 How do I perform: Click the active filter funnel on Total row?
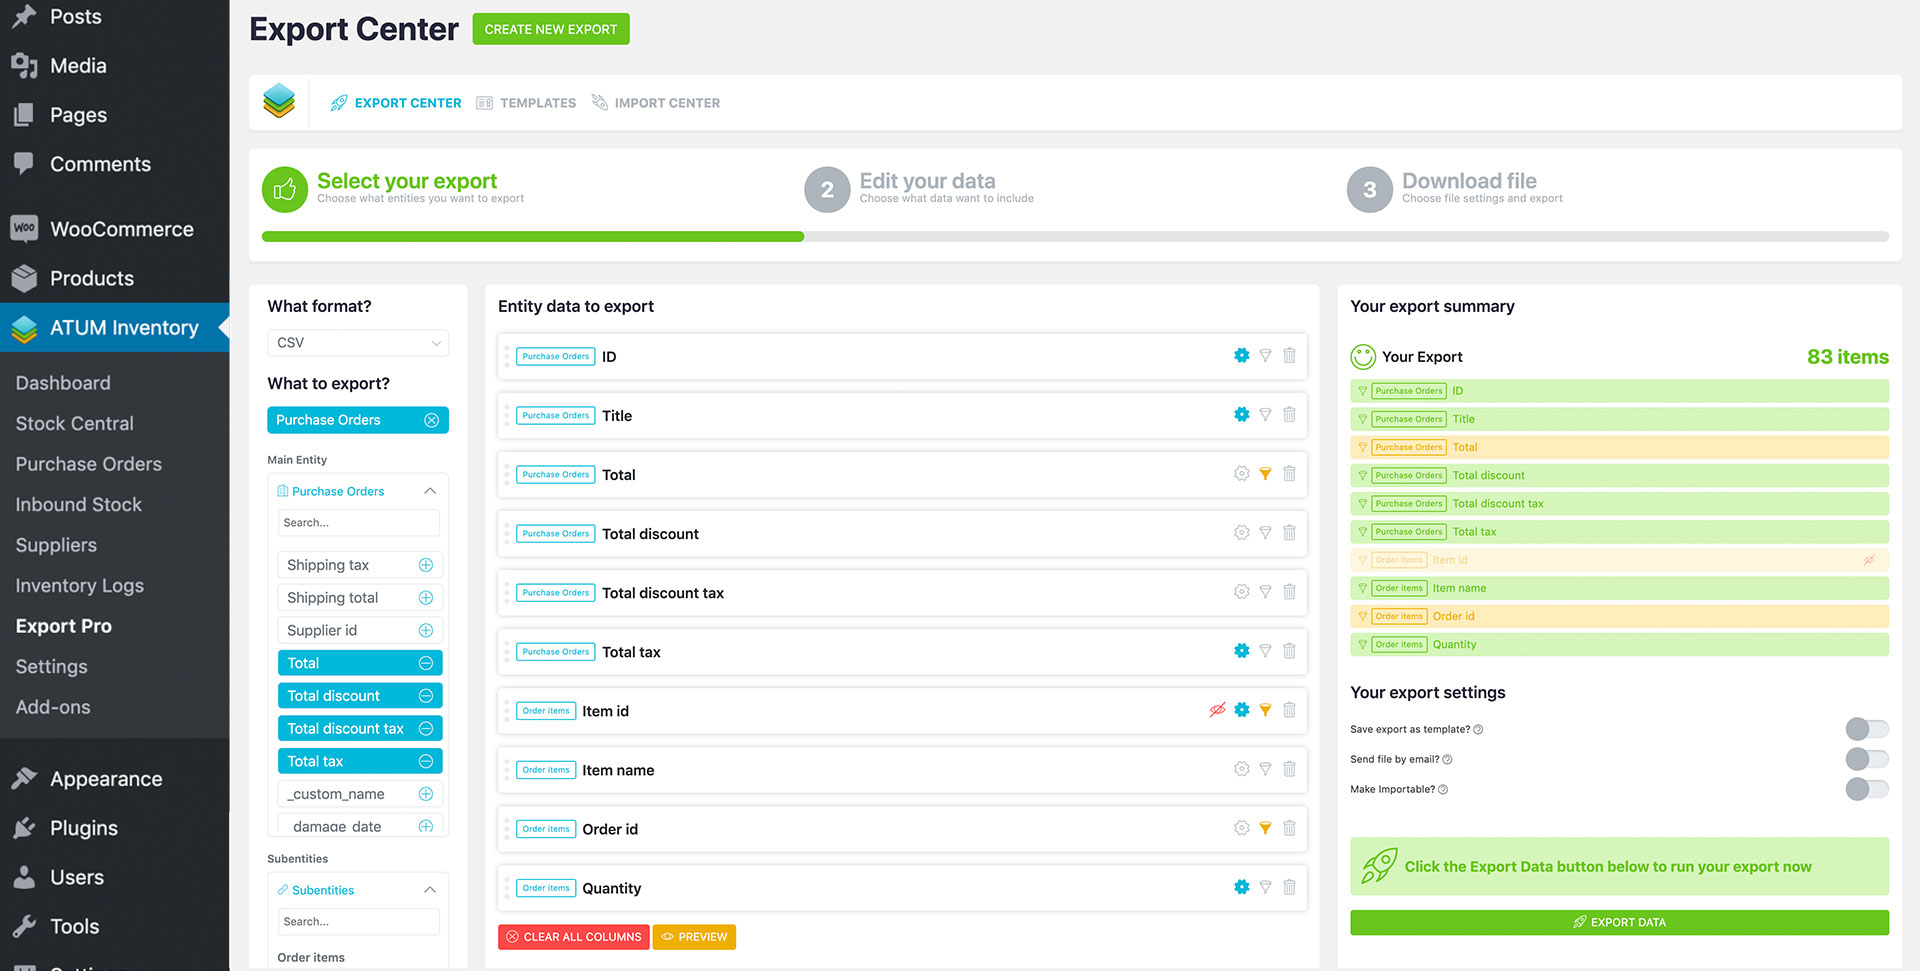click(1265, 474)
